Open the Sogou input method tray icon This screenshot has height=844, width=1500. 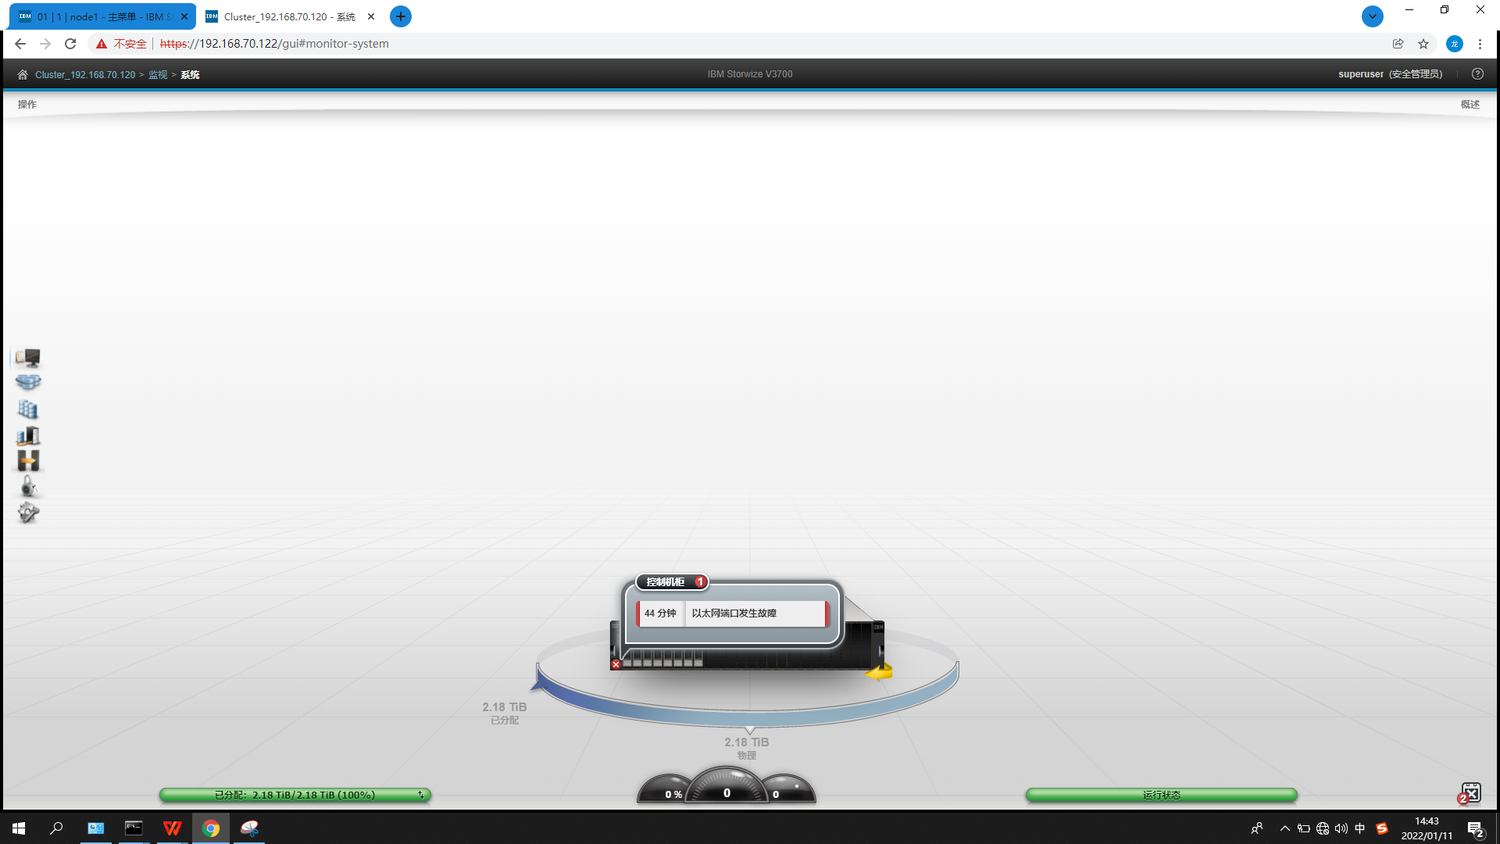click(x=1382, y=828)
